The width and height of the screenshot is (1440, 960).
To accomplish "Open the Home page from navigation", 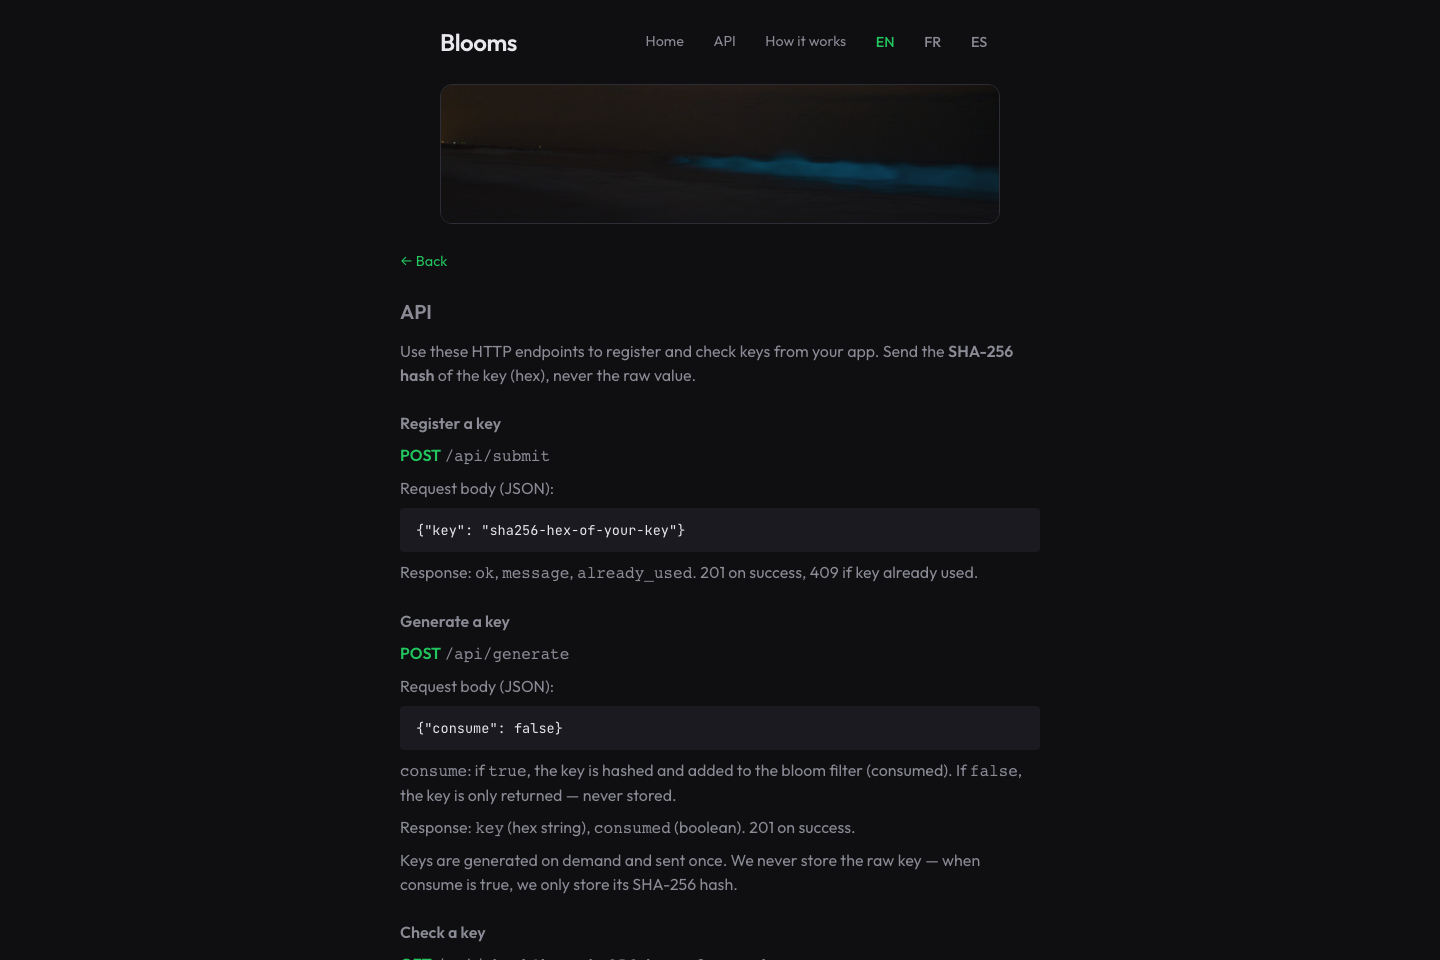I will [x=664, y=41].
